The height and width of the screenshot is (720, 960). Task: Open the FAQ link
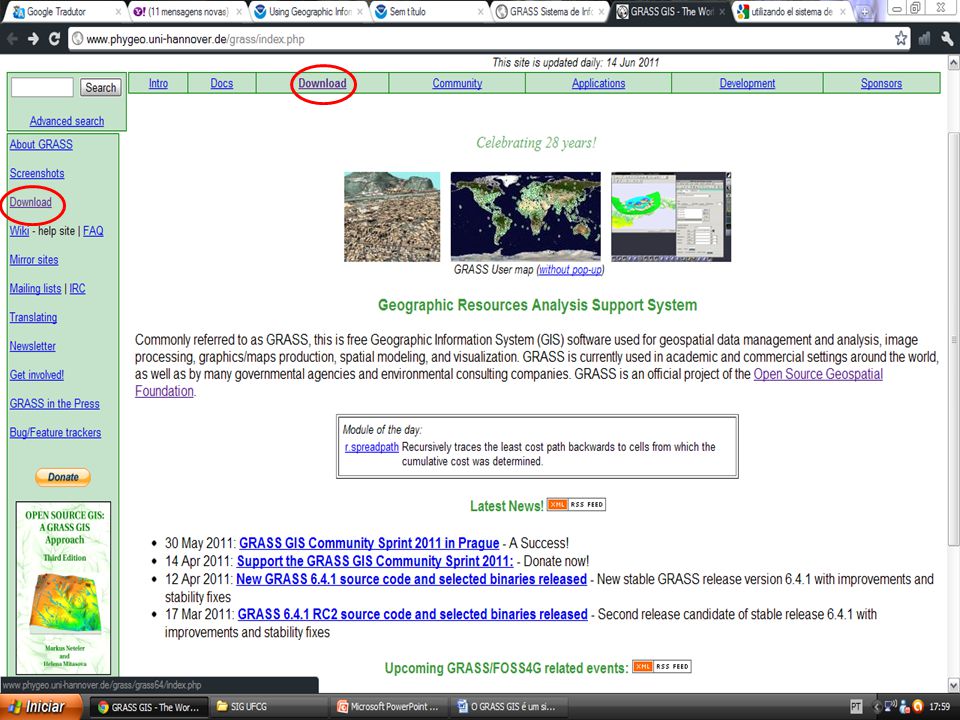(93, 231)
